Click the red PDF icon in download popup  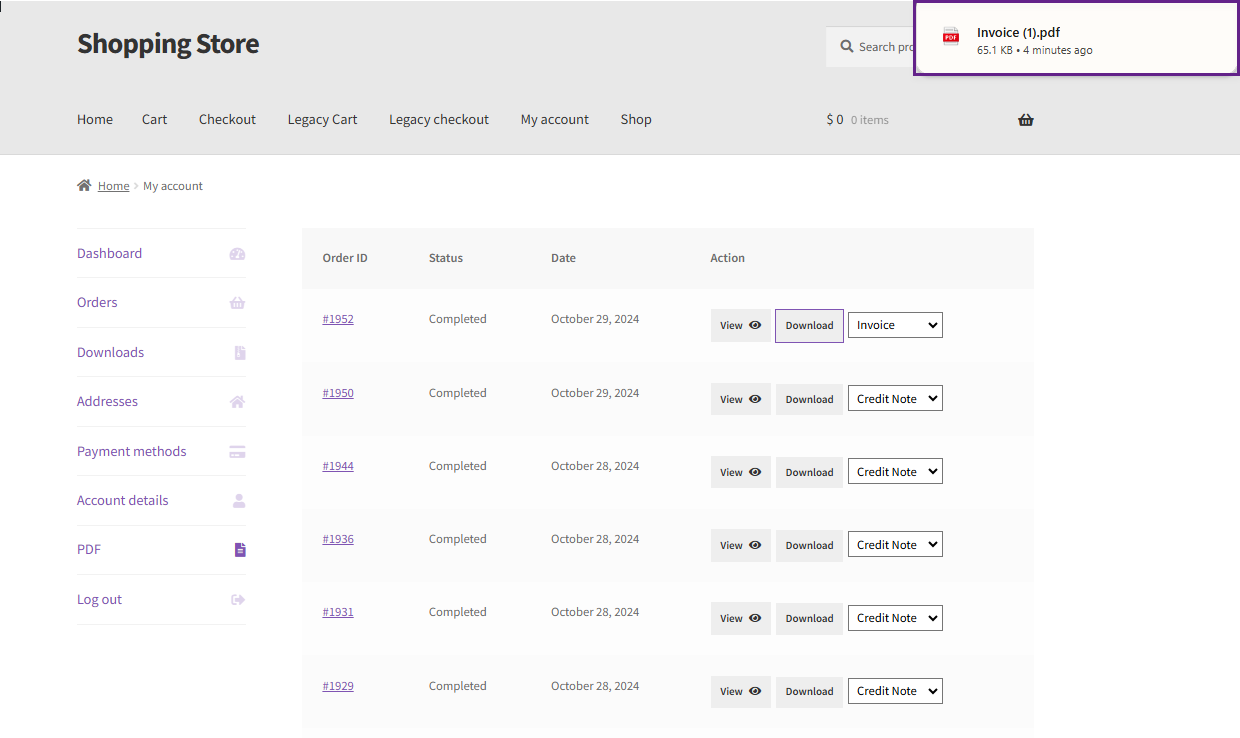951,38
